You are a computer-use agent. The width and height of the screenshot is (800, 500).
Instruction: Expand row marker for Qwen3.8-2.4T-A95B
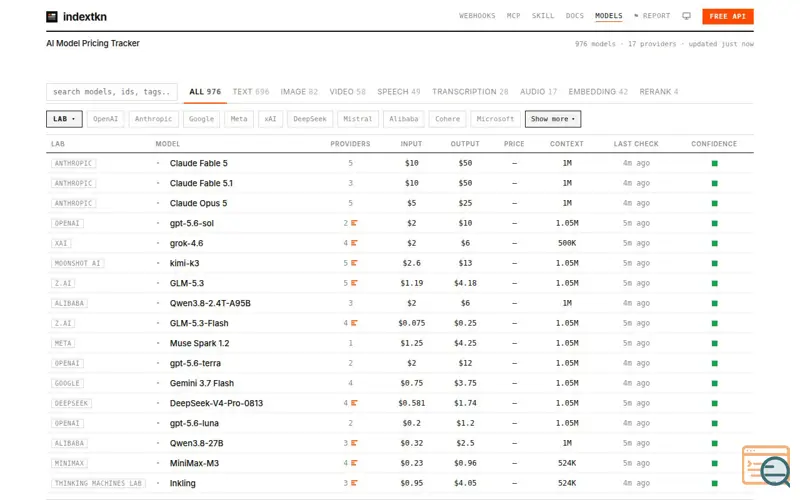click(x=158, y=303)
